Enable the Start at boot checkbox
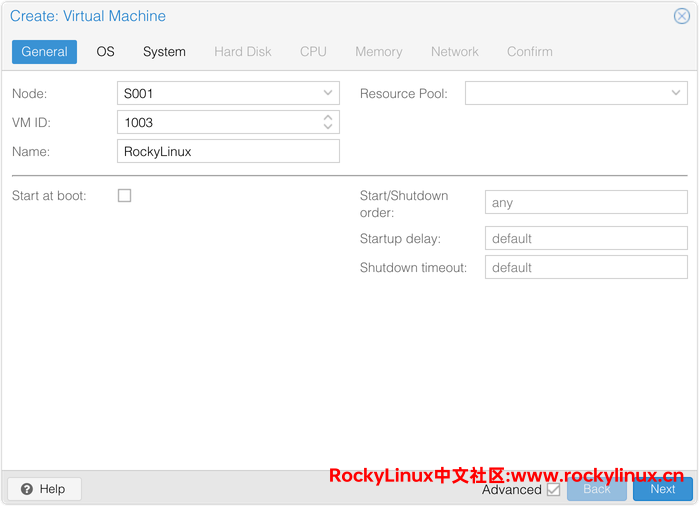Screen dimensions: 699x506 tap(125, 196)
